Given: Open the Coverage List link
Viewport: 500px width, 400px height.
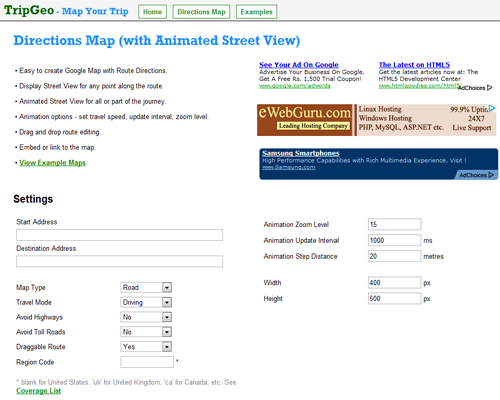Looking at the screenshot, I should click(39, 391).
